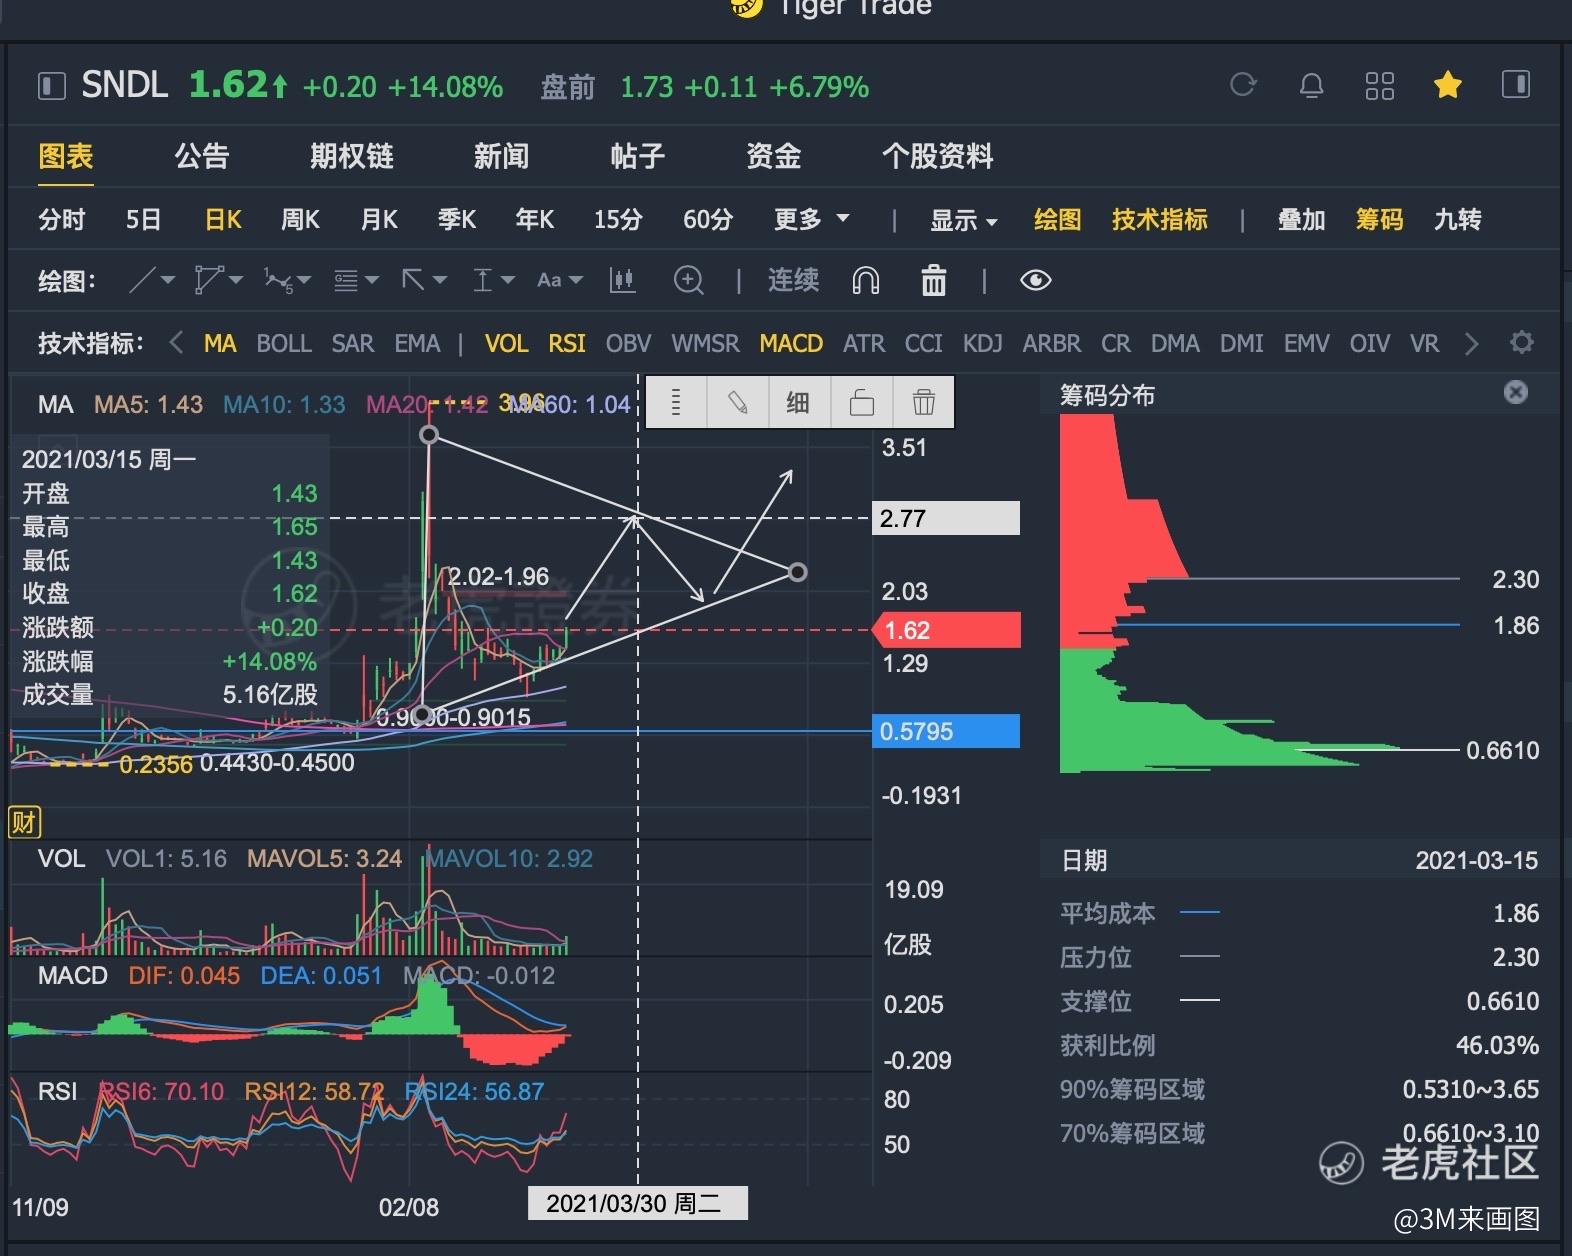Open the 资金 tab
Viewport: 1572px width, 1256px height.
click(x=773, y=156)
